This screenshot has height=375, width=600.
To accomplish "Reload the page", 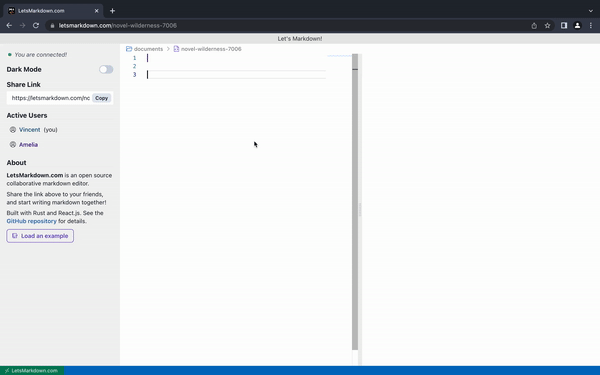I will coord(36,26).
